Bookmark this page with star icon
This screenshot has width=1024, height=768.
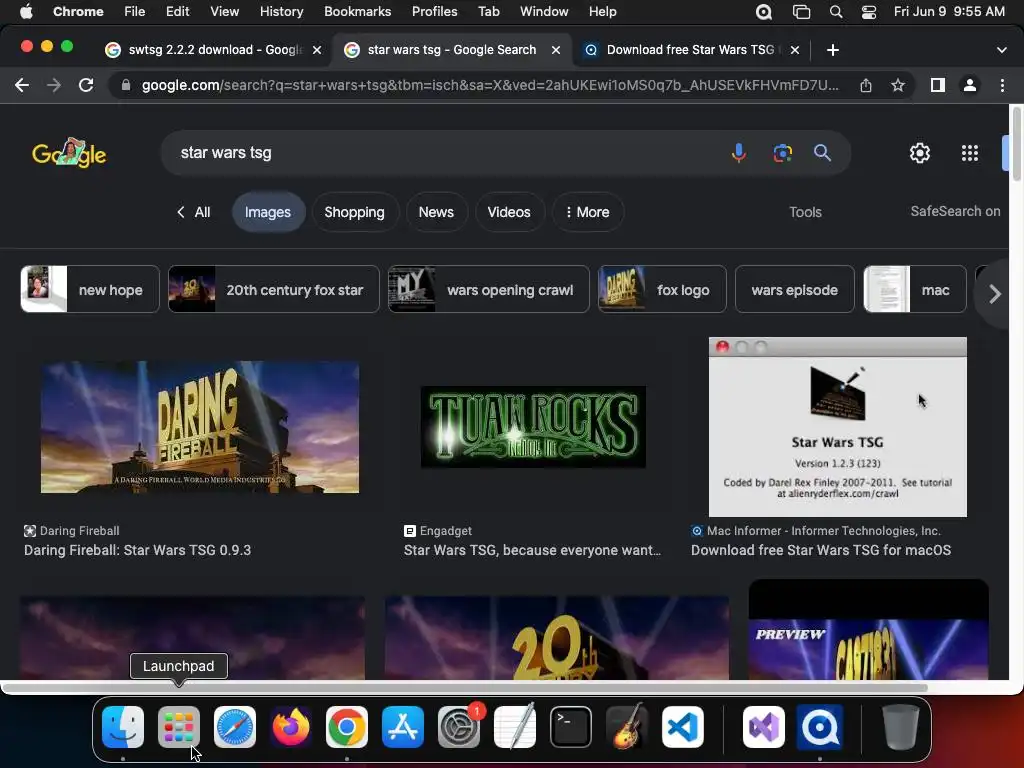[x=898, y=85]
